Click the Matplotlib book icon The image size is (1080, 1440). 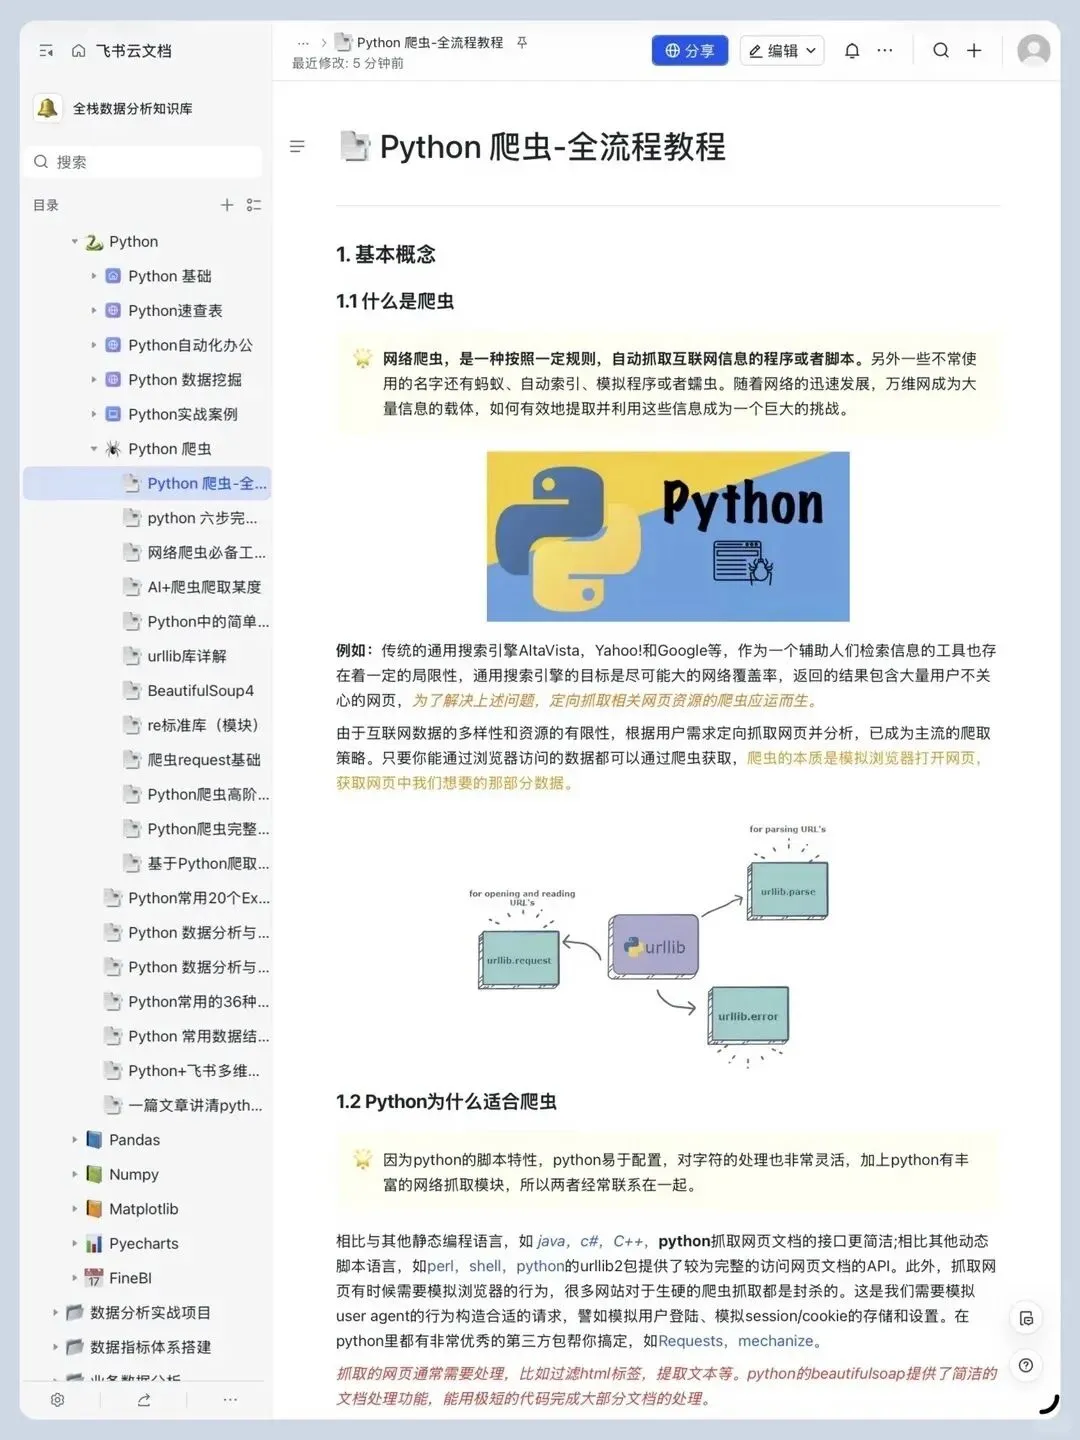(x=94, y=1209)
